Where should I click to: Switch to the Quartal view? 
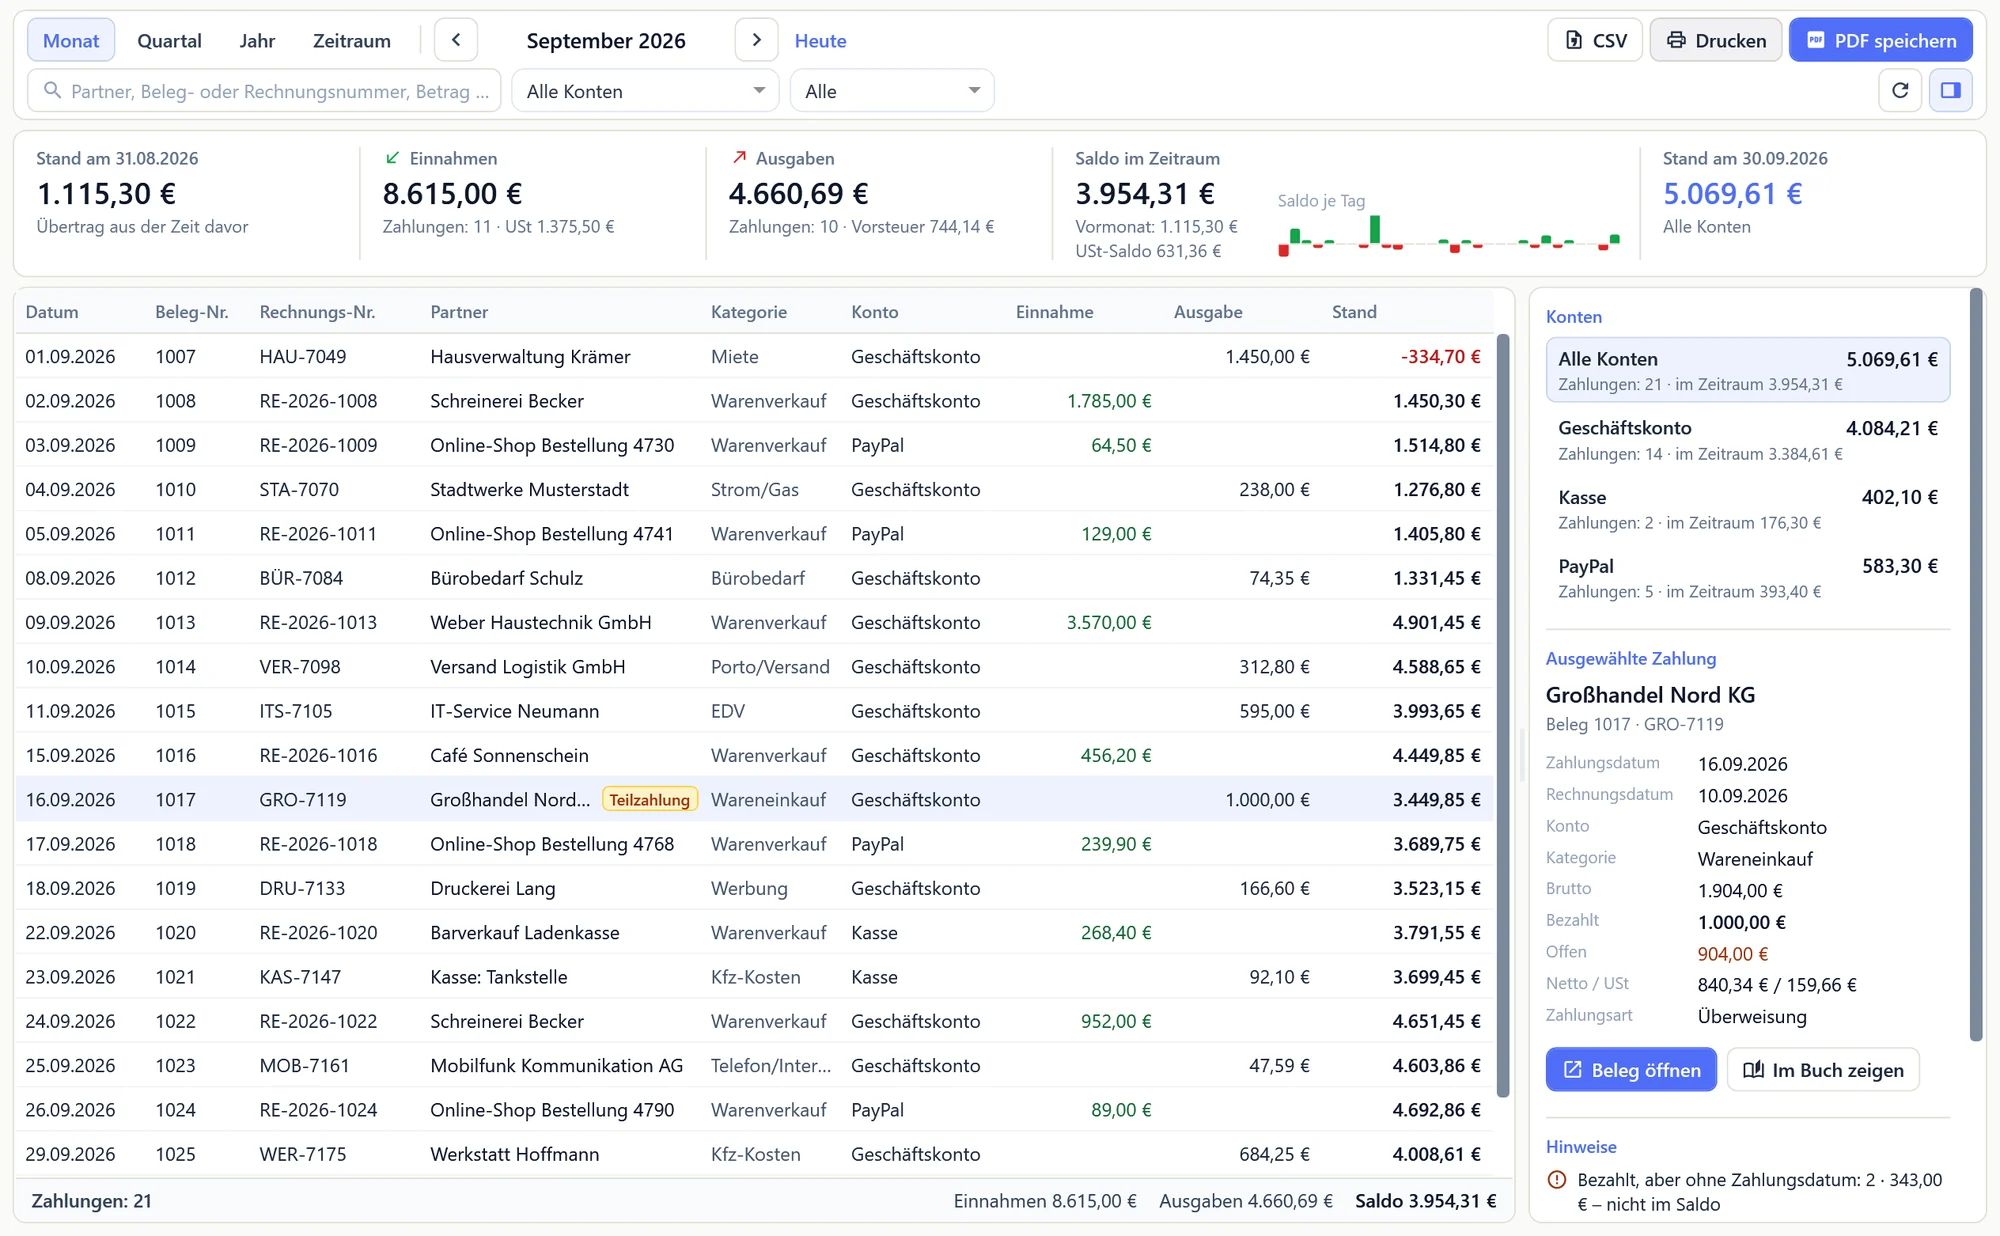pos(169,40)
